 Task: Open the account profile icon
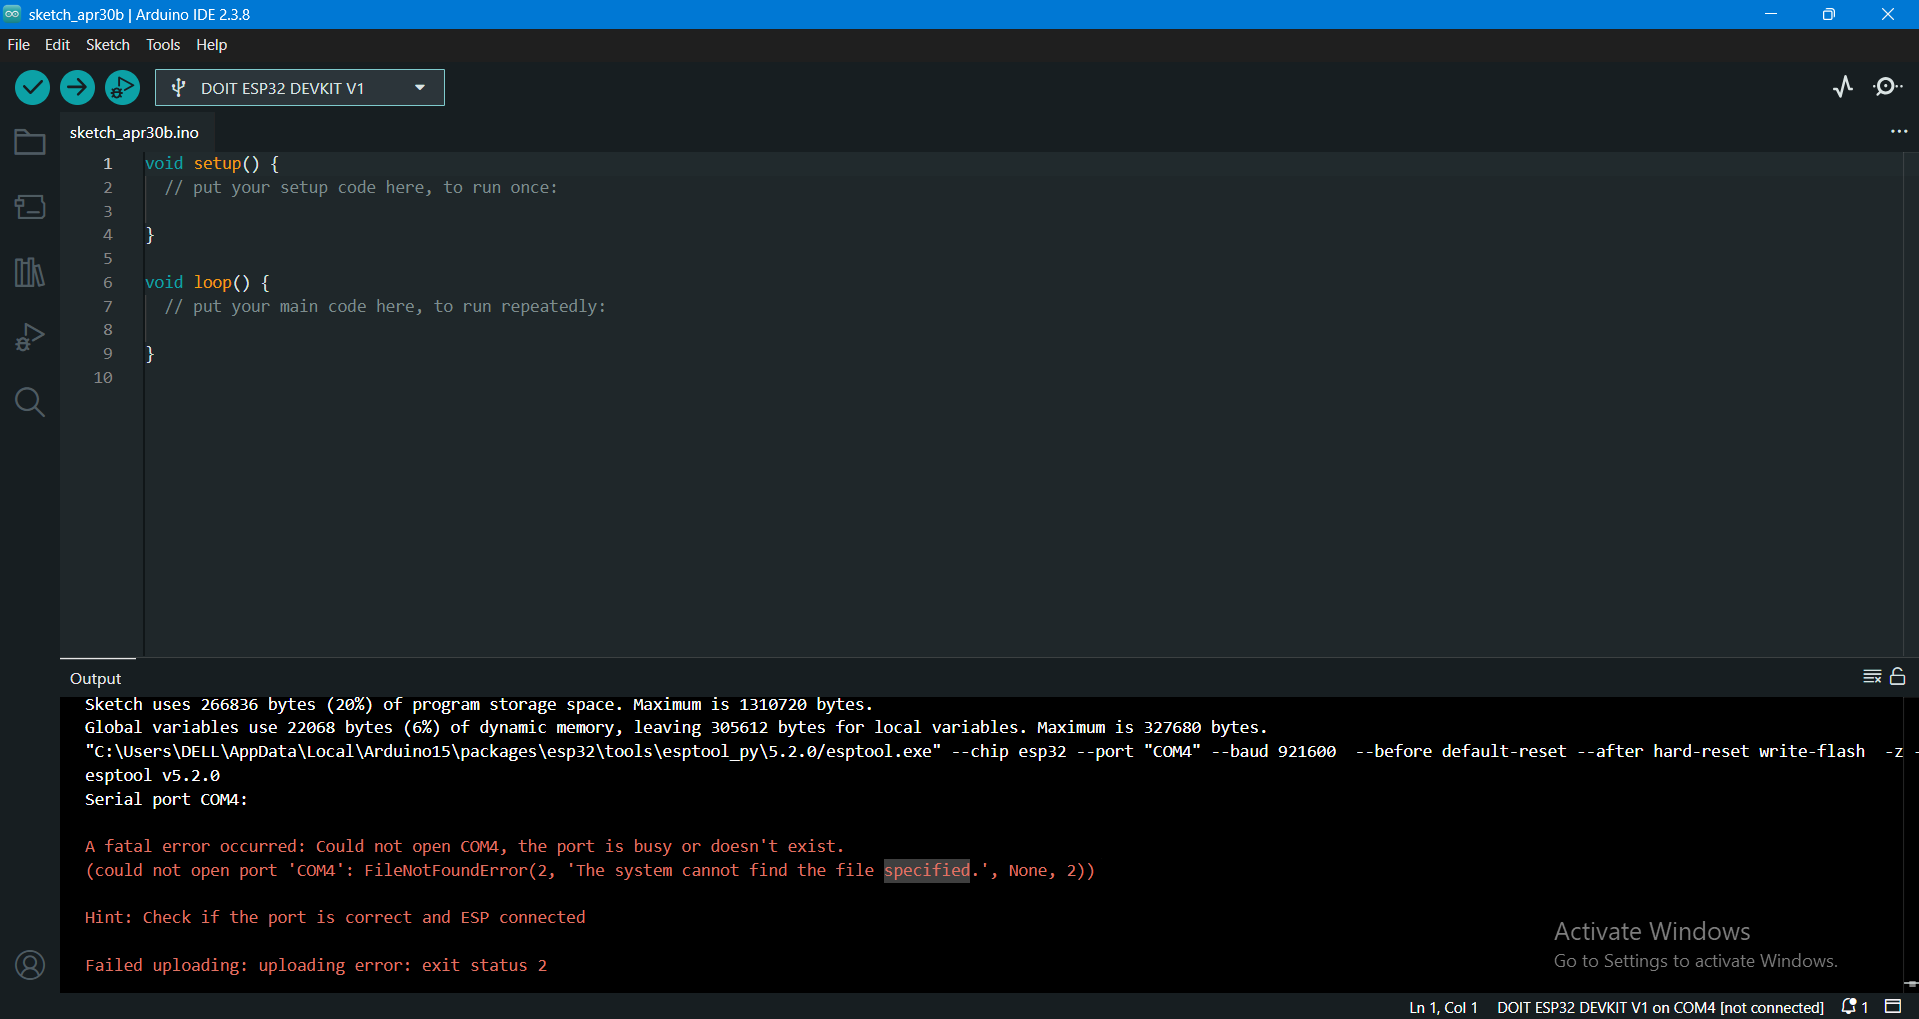pyautogui.click(x=30, y=965)
